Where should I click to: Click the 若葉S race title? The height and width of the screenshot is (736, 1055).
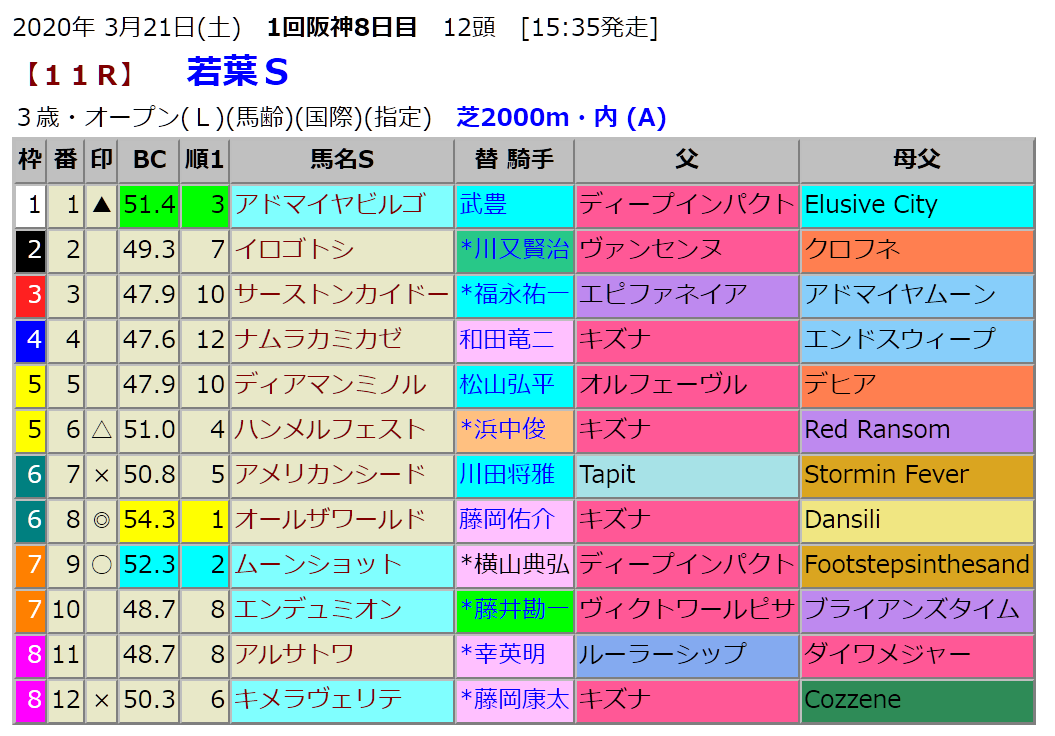click(237, 72)
